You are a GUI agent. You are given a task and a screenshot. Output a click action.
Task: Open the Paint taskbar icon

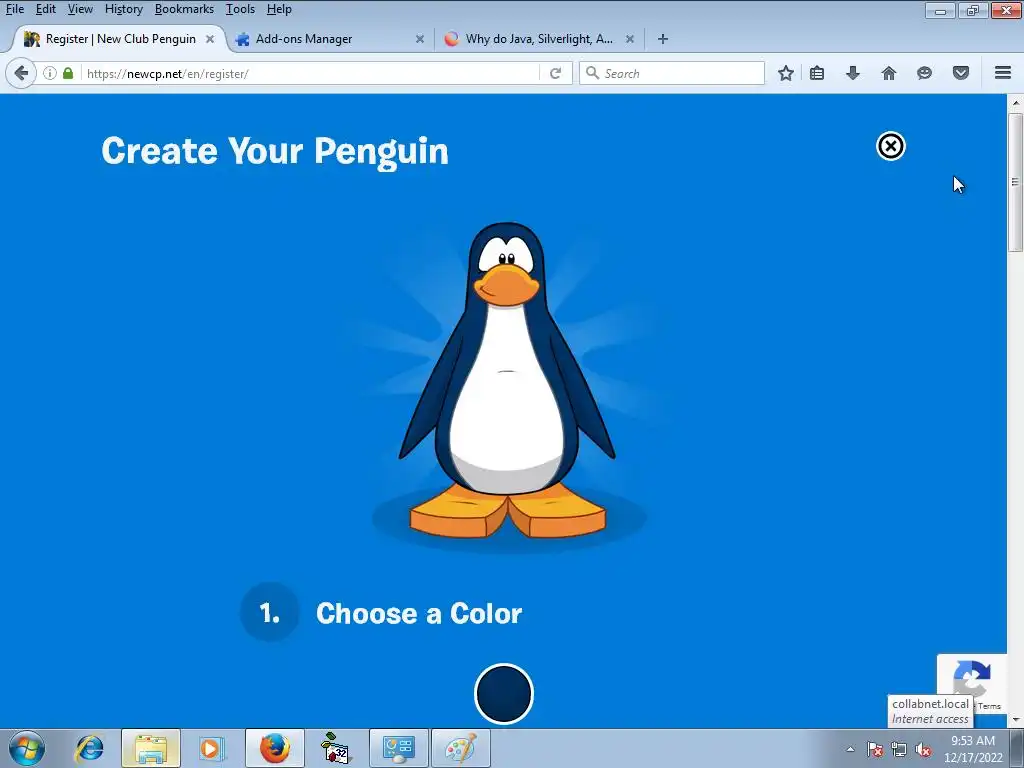click(x=461, y=748)
